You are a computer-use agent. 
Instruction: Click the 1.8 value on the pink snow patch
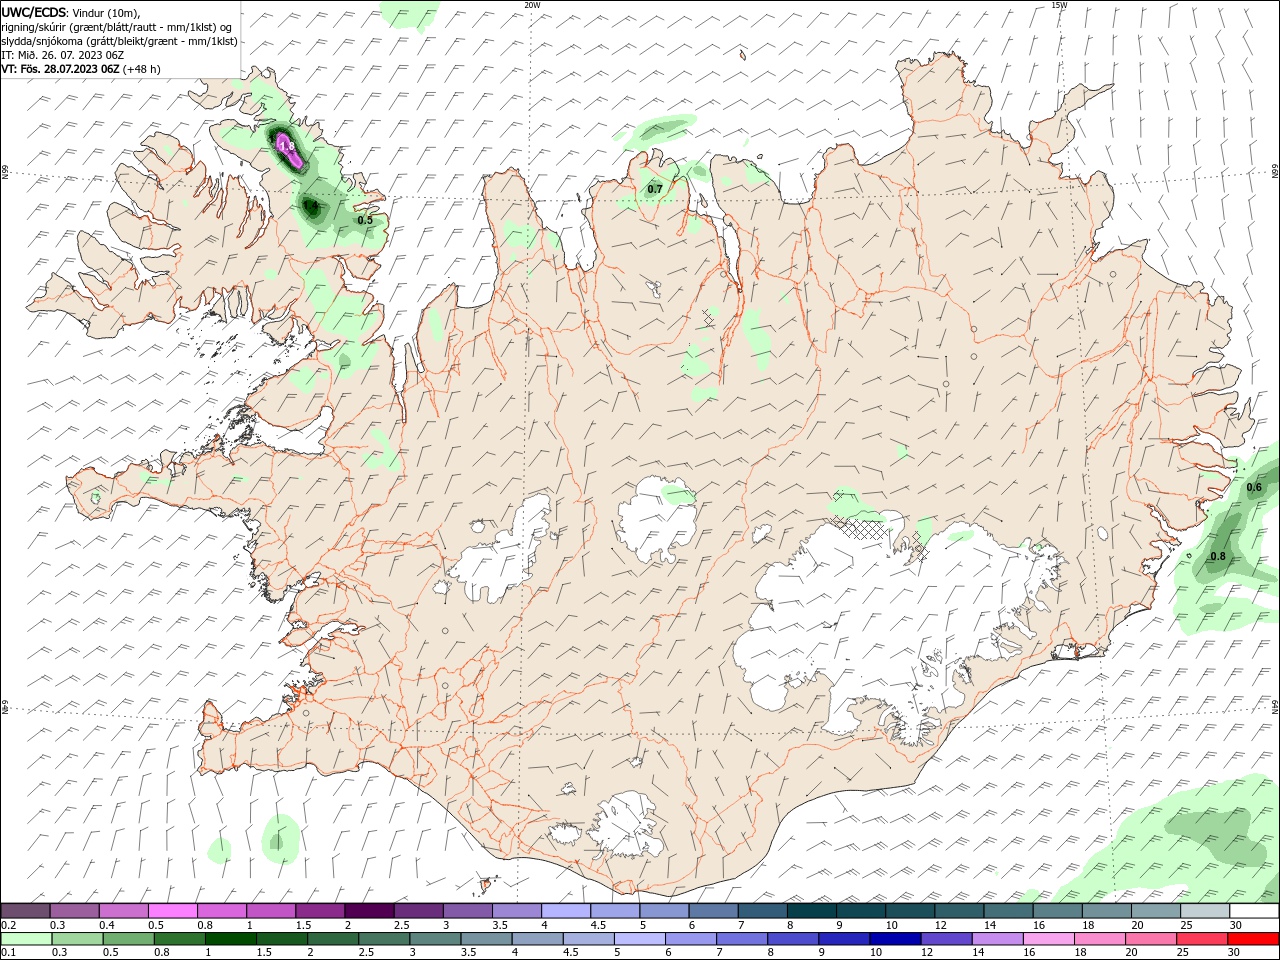coord(287,147)
